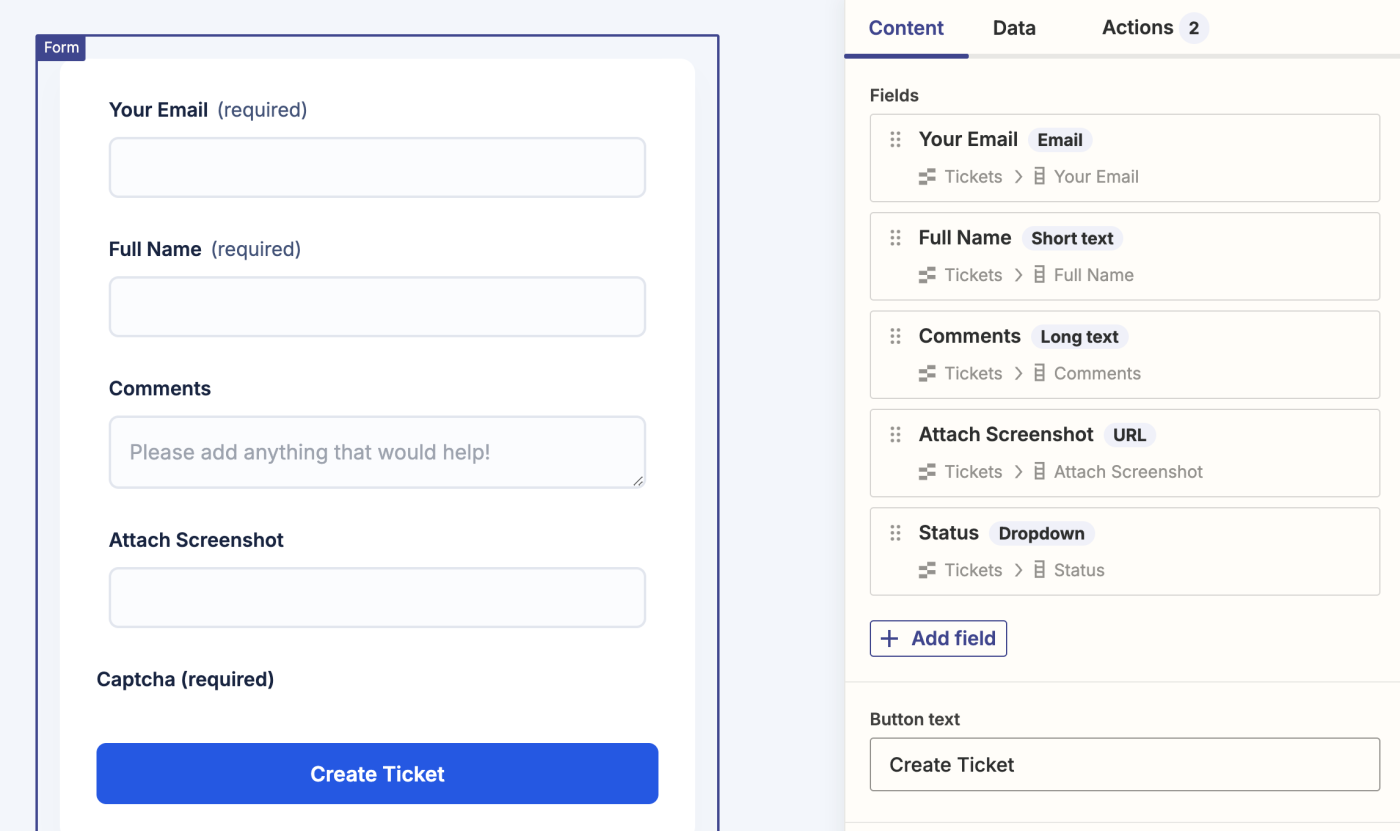Viewport: 1400px width, 831px height.
Task: Click the Status field drag handle icon
Action: pos(896,534)
